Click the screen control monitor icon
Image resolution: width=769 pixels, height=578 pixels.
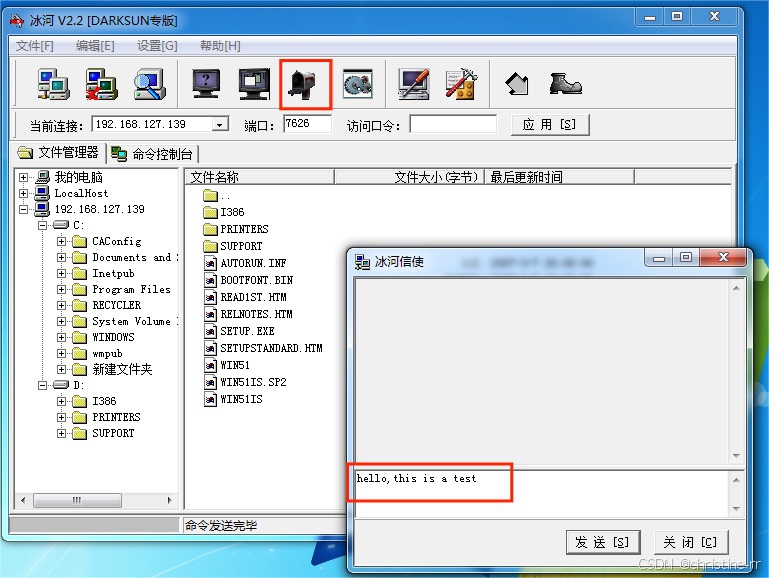tap(254, 84)
